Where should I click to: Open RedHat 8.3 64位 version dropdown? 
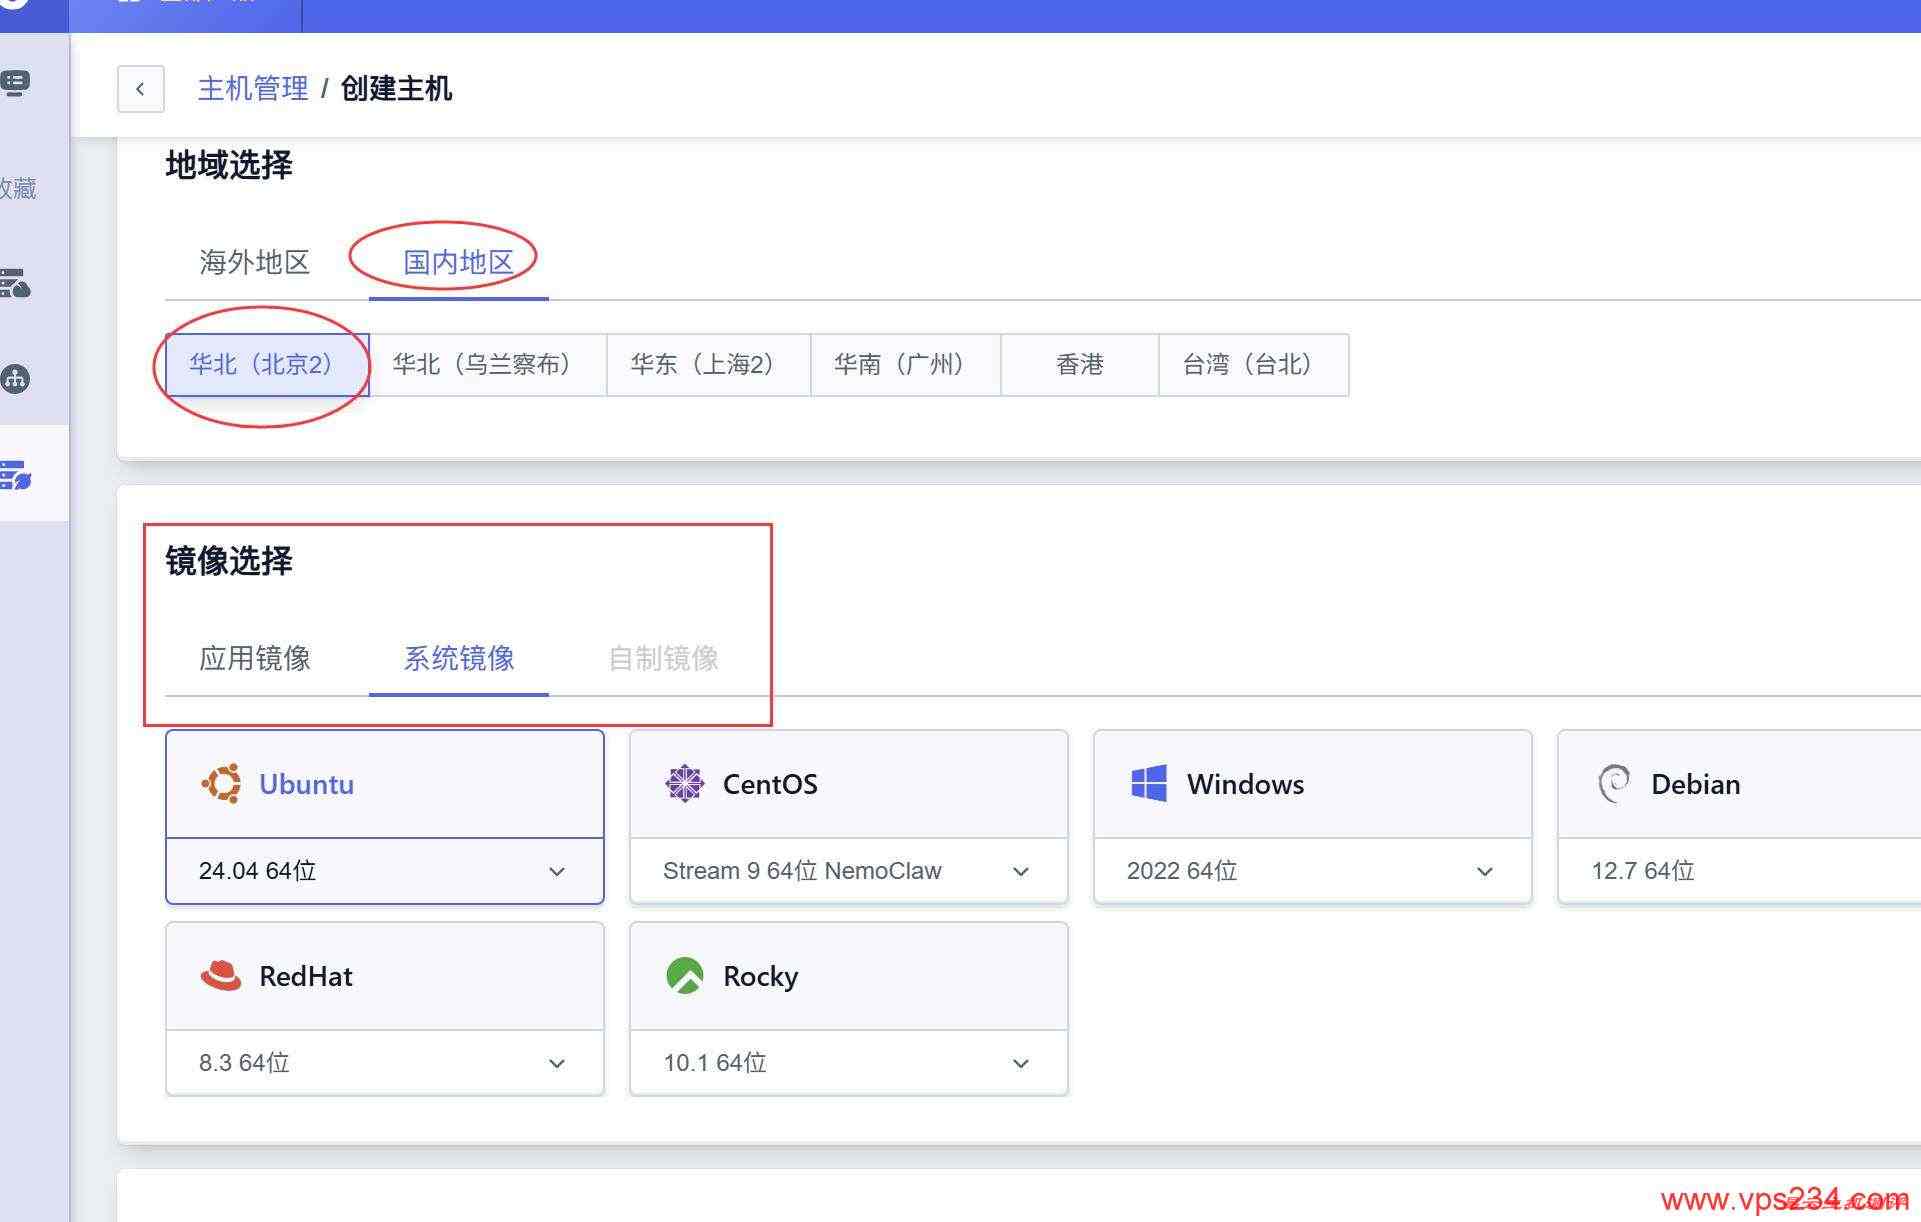click(x=385, y=1063)
